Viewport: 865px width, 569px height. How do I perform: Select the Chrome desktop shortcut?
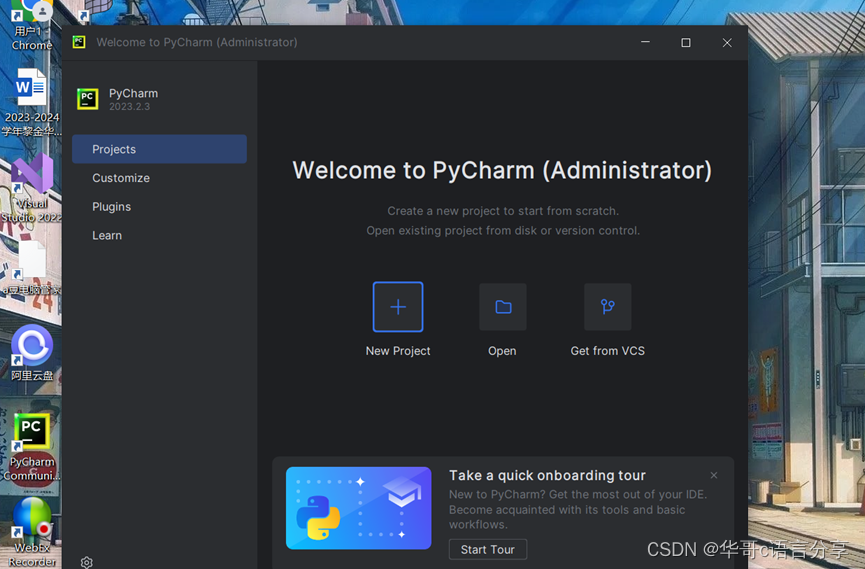(x=31, y=25)
